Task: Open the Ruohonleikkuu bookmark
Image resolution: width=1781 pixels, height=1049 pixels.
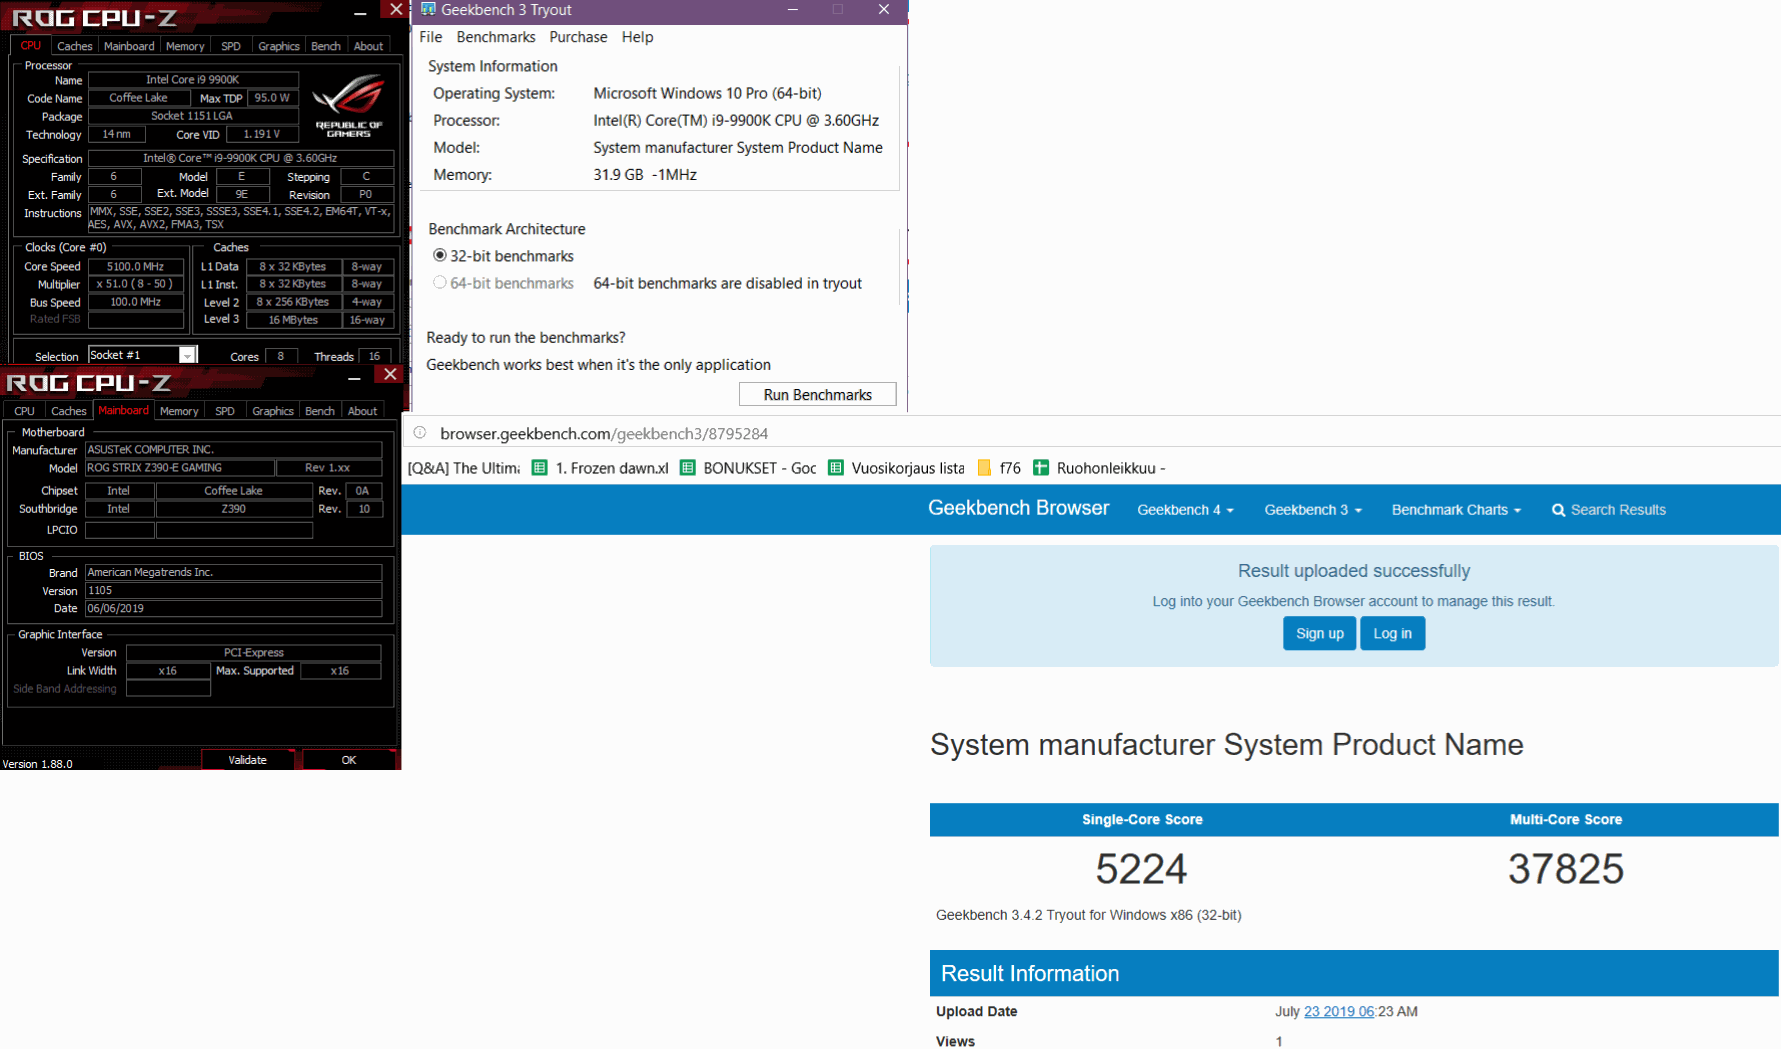Action: [x=1099, y=468]
